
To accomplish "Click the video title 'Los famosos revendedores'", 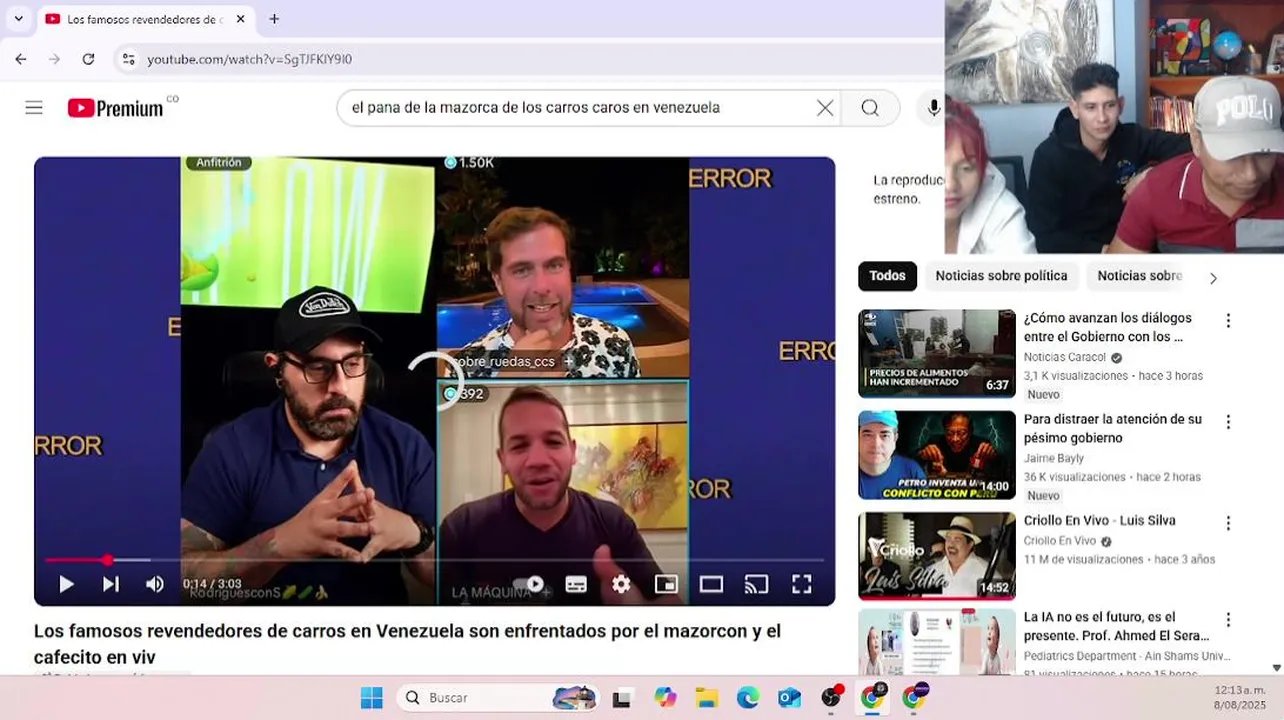I will (407, 644).
